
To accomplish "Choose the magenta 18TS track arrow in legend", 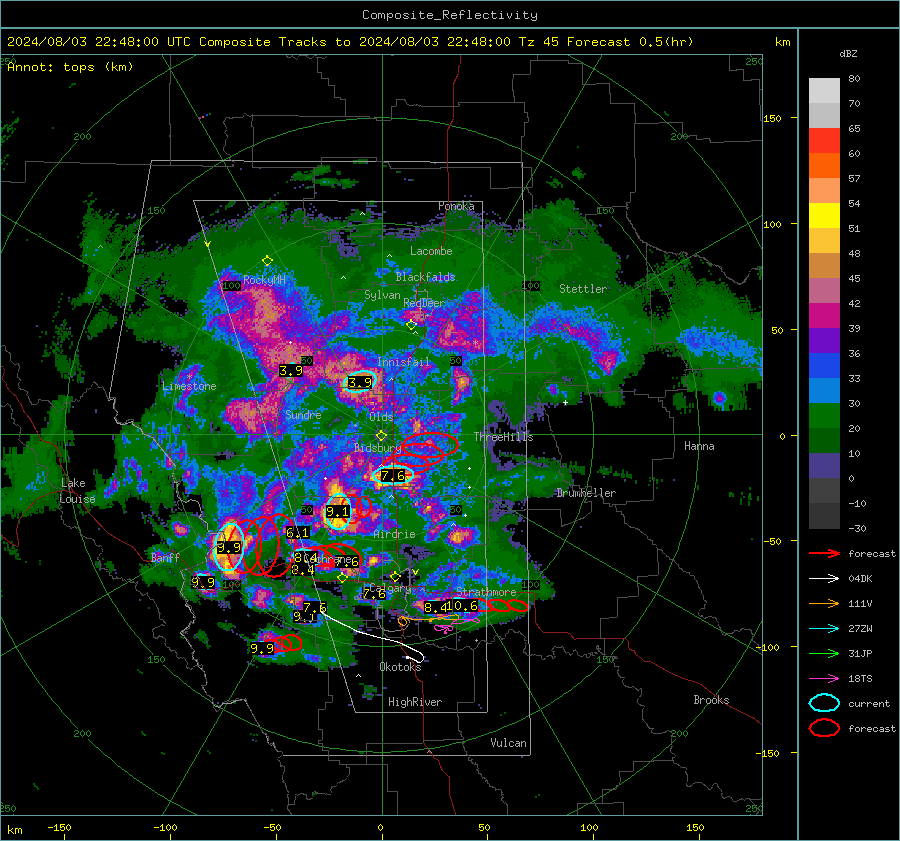I will (x=824, y=679).
